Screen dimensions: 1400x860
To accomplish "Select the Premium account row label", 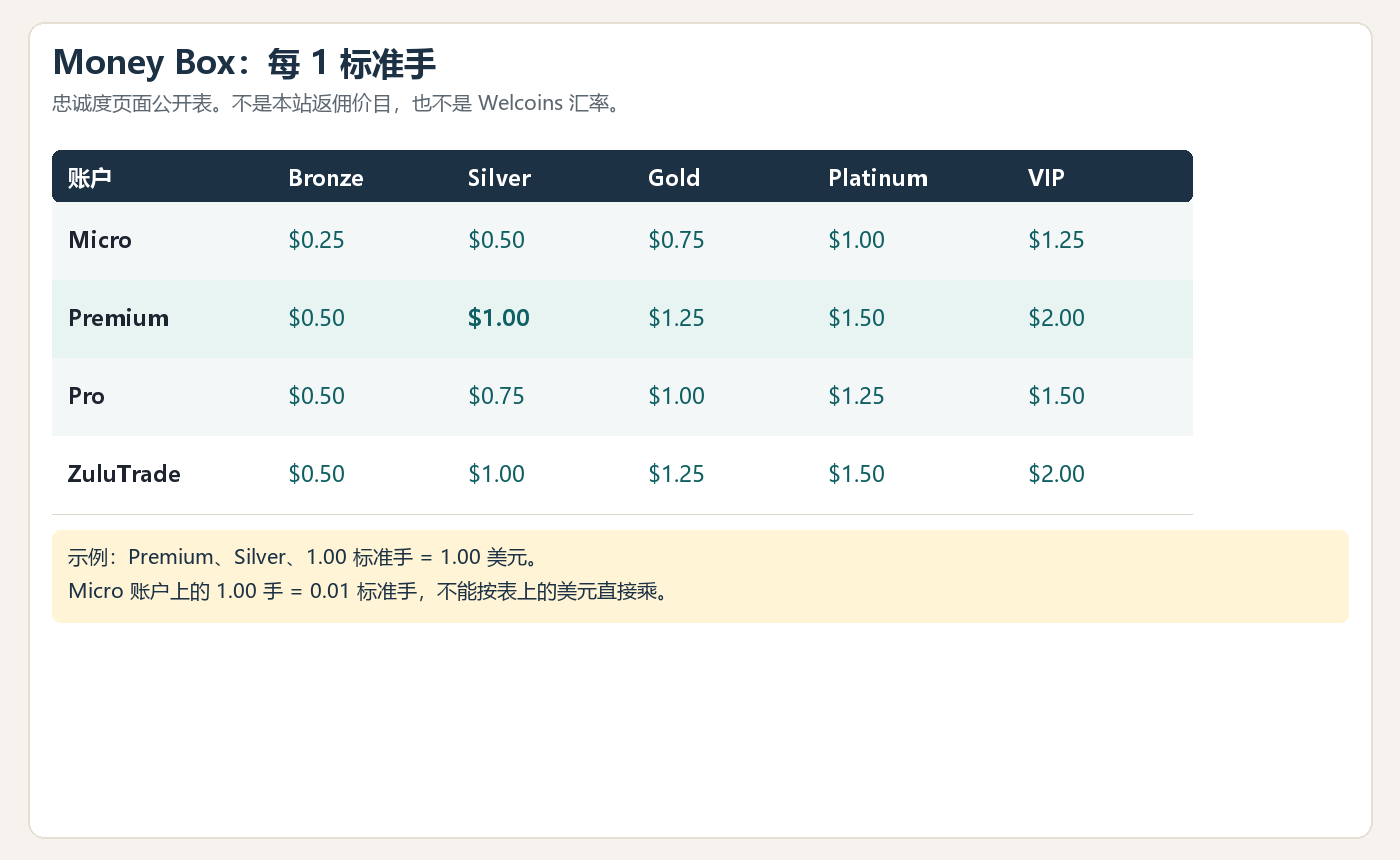I will [x=118, y=318].
